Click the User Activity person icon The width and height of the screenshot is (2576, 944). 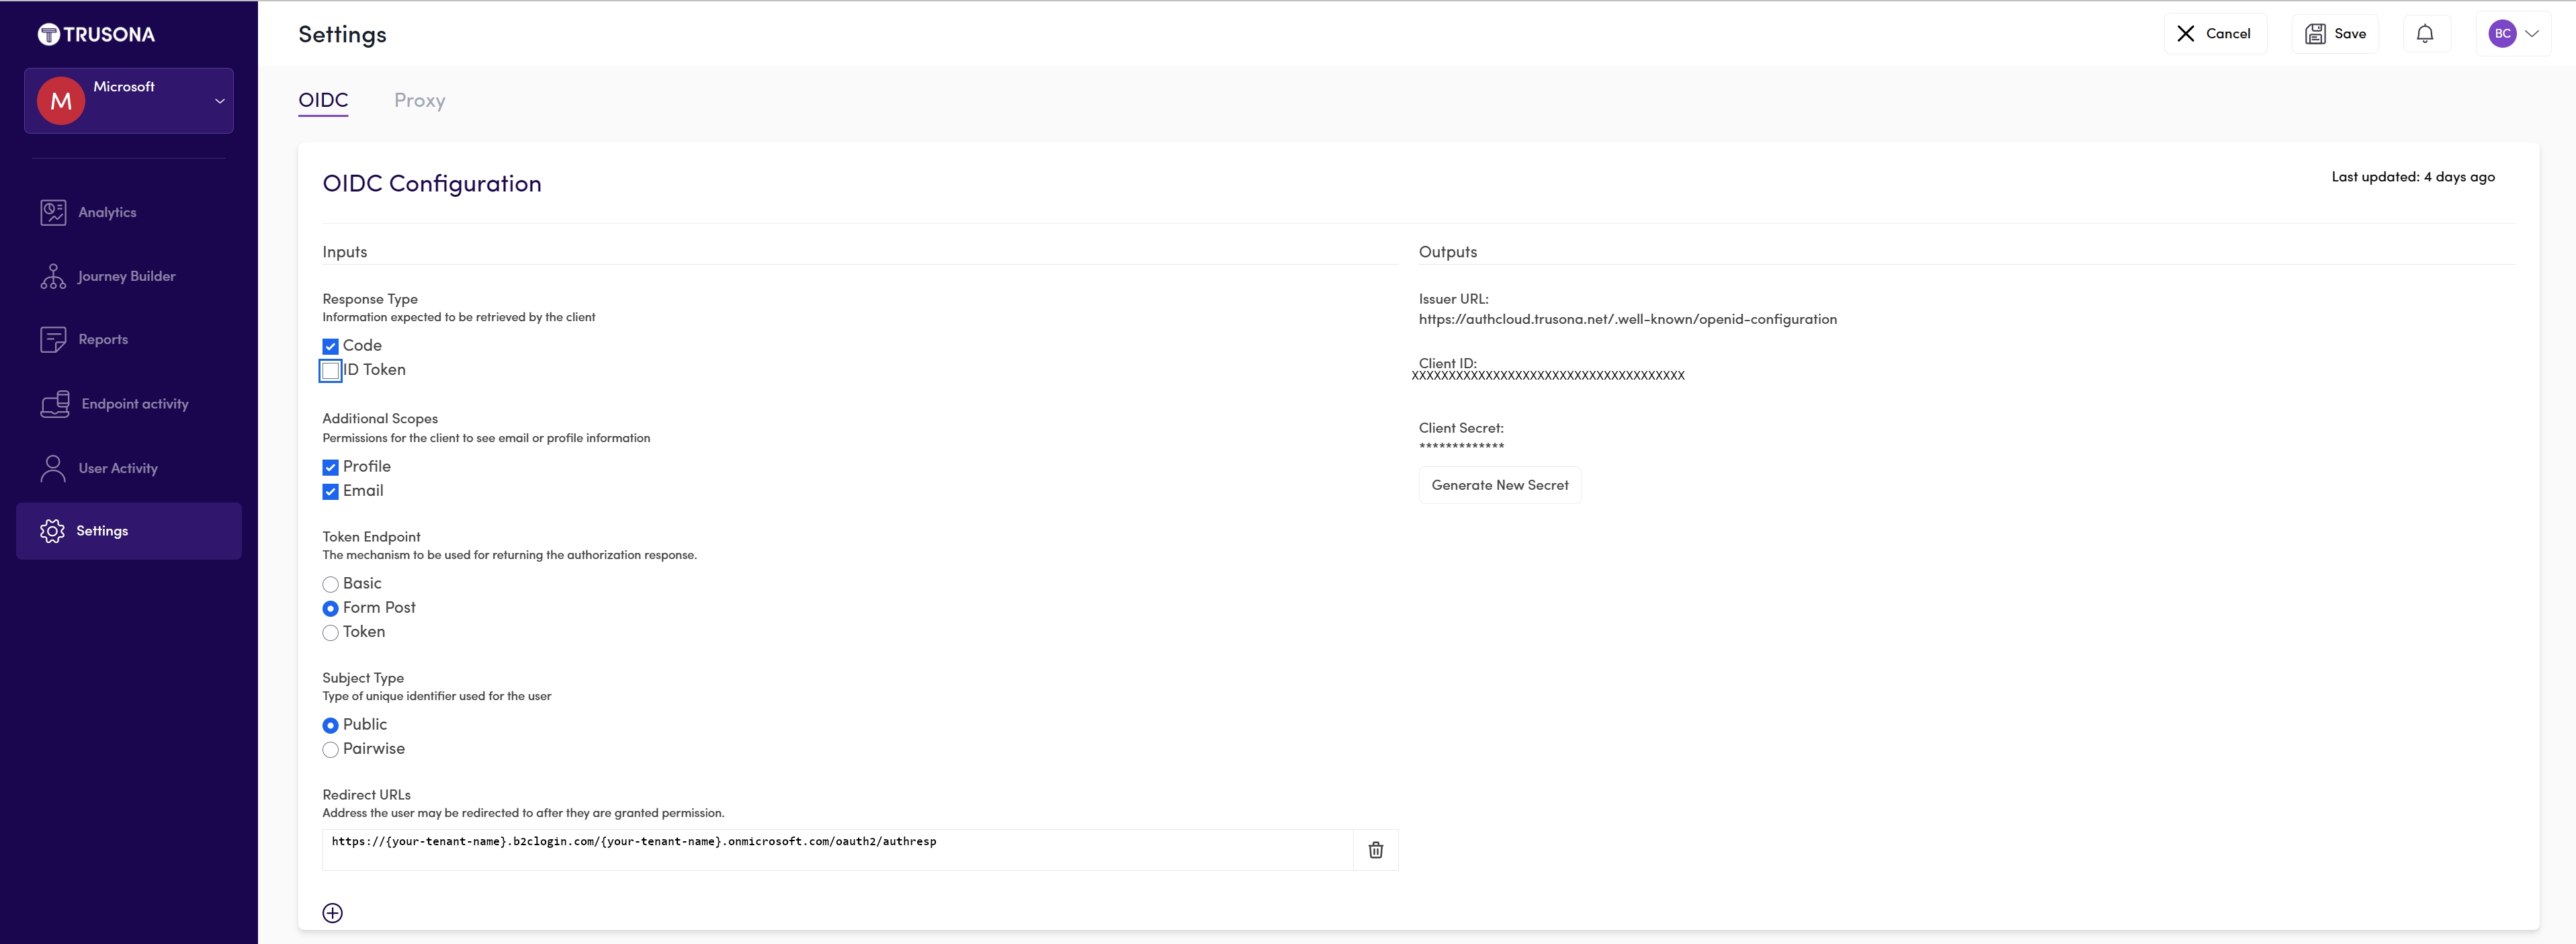(53, 468)
